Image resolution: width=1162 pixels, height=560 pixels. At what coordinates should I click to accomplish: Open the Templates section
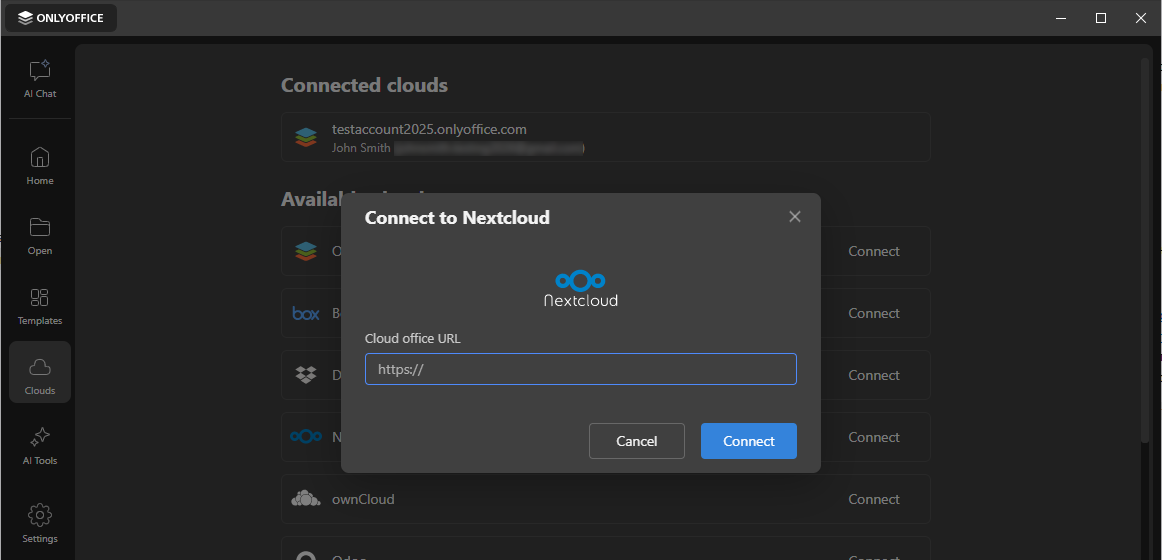click(40, 307)
